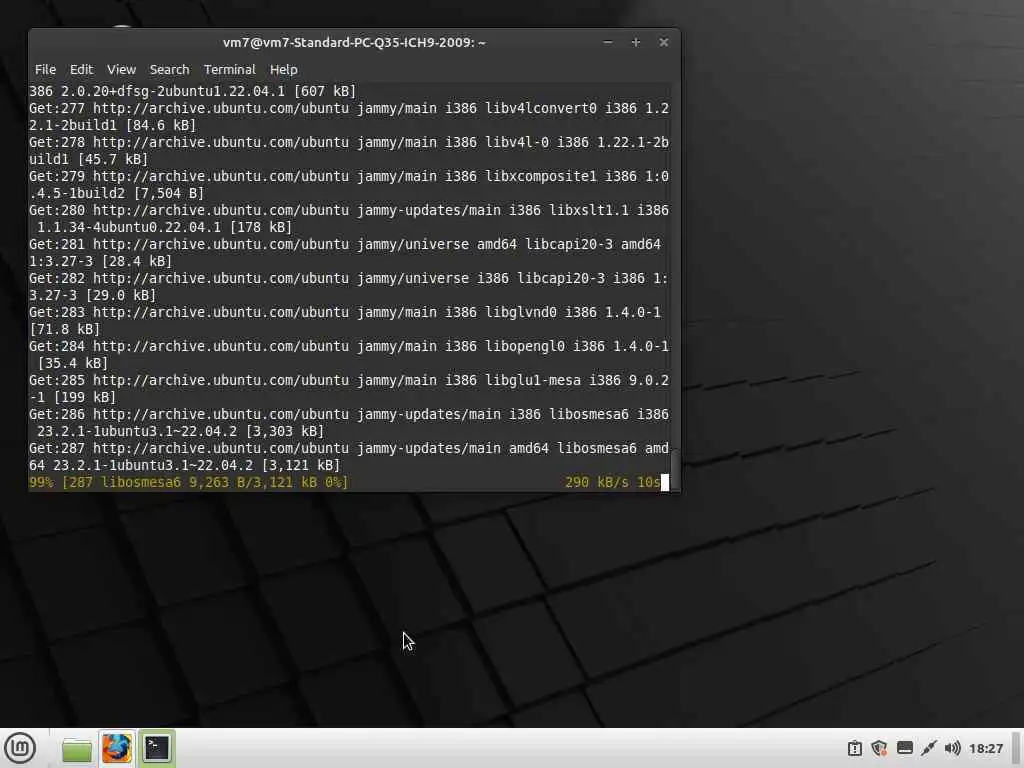The width and height of the screenshot is (1024, 768).
Task: Click the show desktop strip at panel edge
Action: pyautogui.click(x=1017, y=748)
